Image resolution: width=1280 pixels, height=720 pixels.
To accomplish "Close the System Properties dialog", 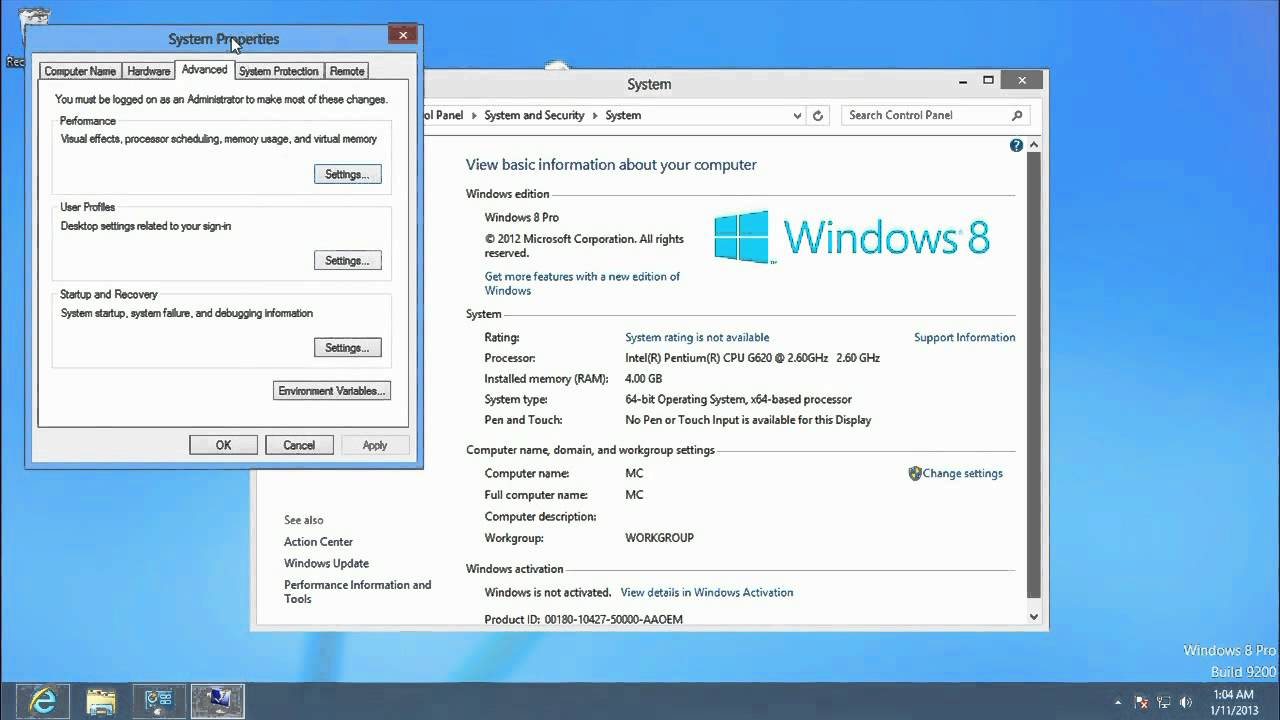I will click(403, 35).
